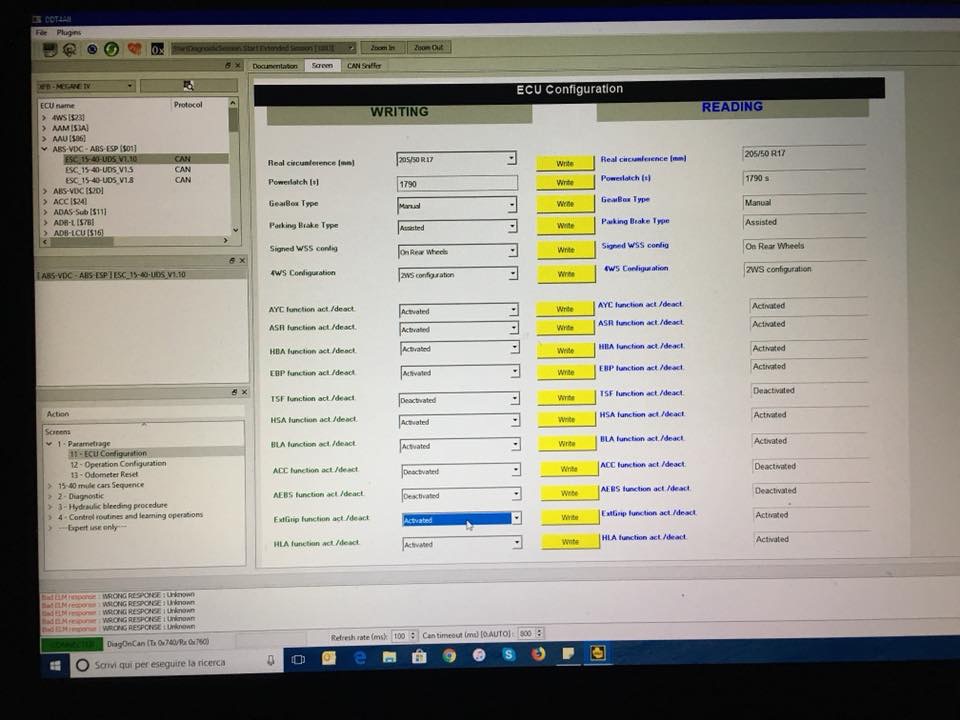The height and width of the screenshot is (720, 960).
Task: Expand the 2 - Diagnostic screens node
Action: coord(50,496)
